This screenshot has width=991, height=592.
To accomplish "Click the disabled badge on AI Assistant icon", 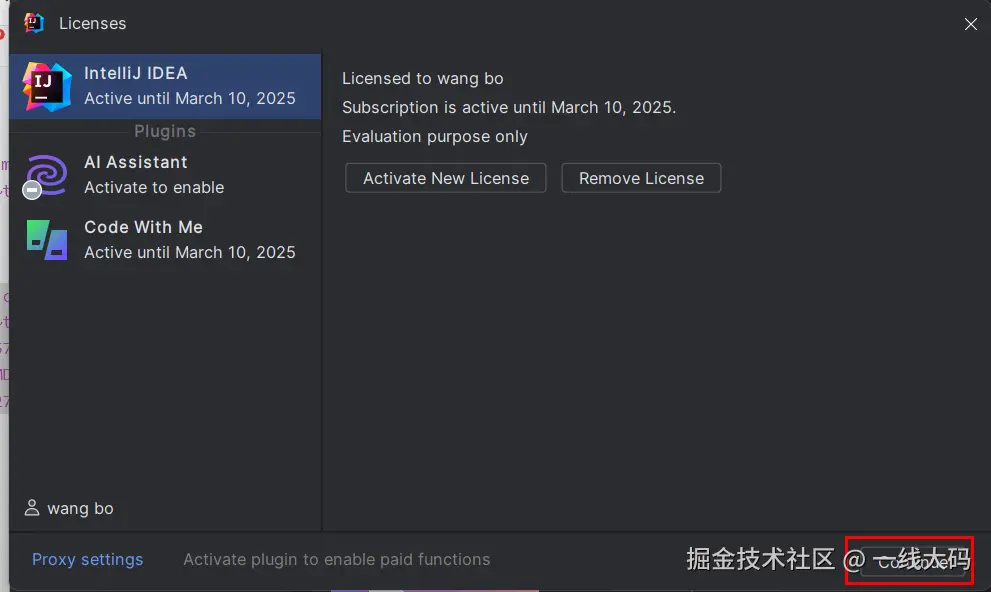I will click(x=33, y=190).
